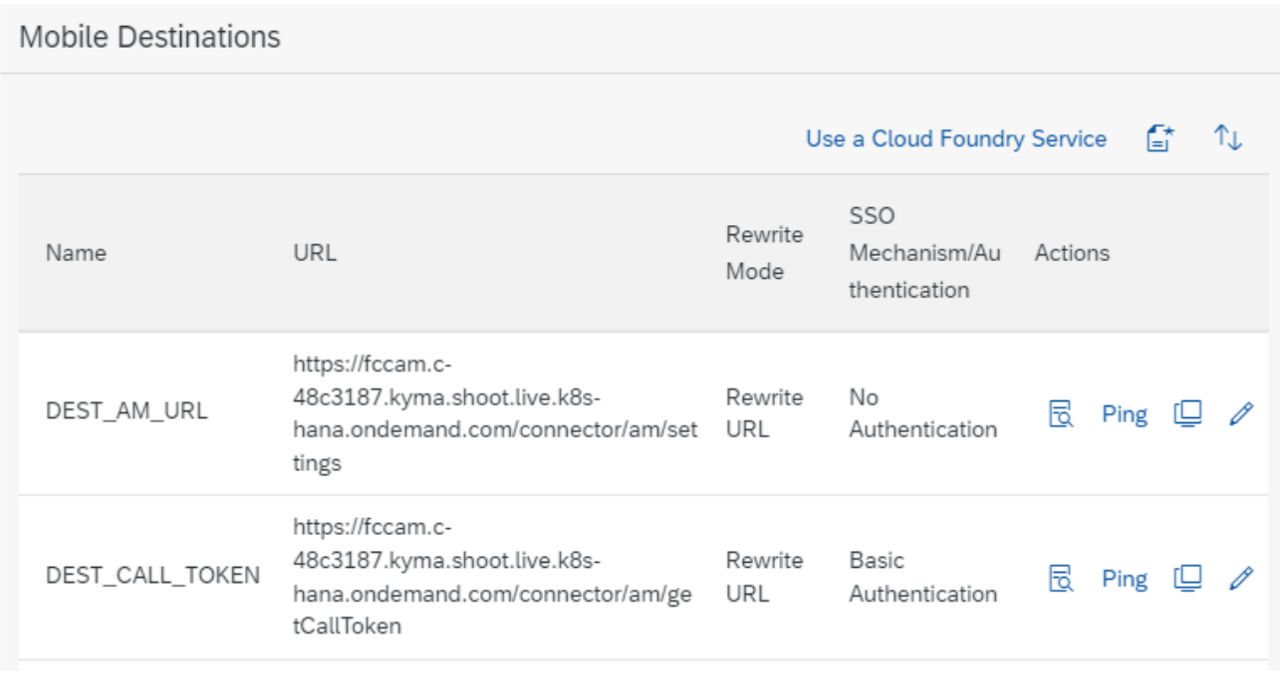Edit the DEST_CALL_TOKEN destination with the pencil icon
Viewport: 1280px width, 700px height.
(1241, 578)
